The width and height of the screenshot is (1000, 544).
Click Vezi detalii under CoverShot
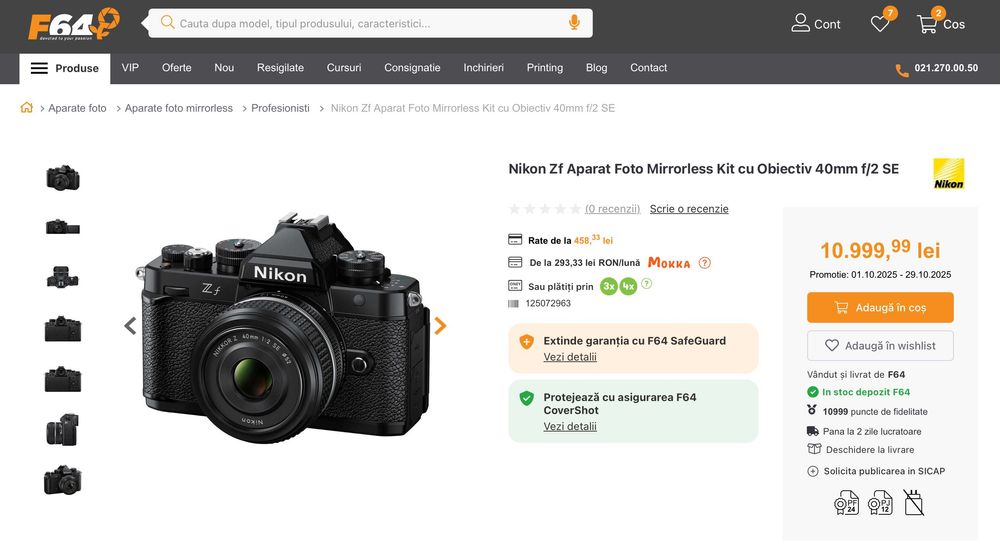pos(570,427)
